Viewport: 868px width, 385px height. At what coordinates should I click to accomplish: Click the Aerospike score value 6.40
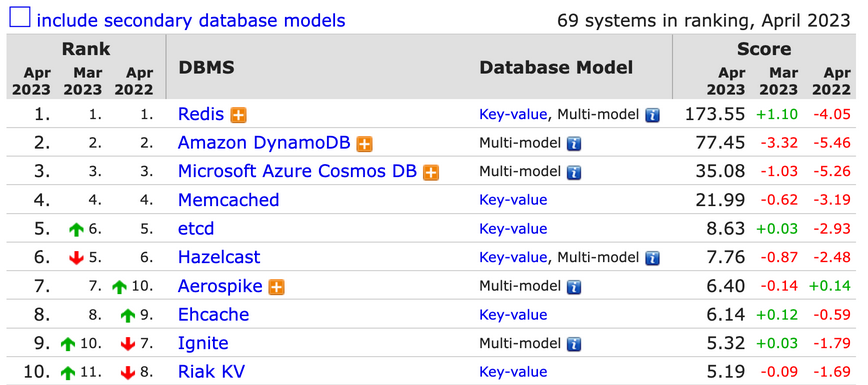coord(726,286)
